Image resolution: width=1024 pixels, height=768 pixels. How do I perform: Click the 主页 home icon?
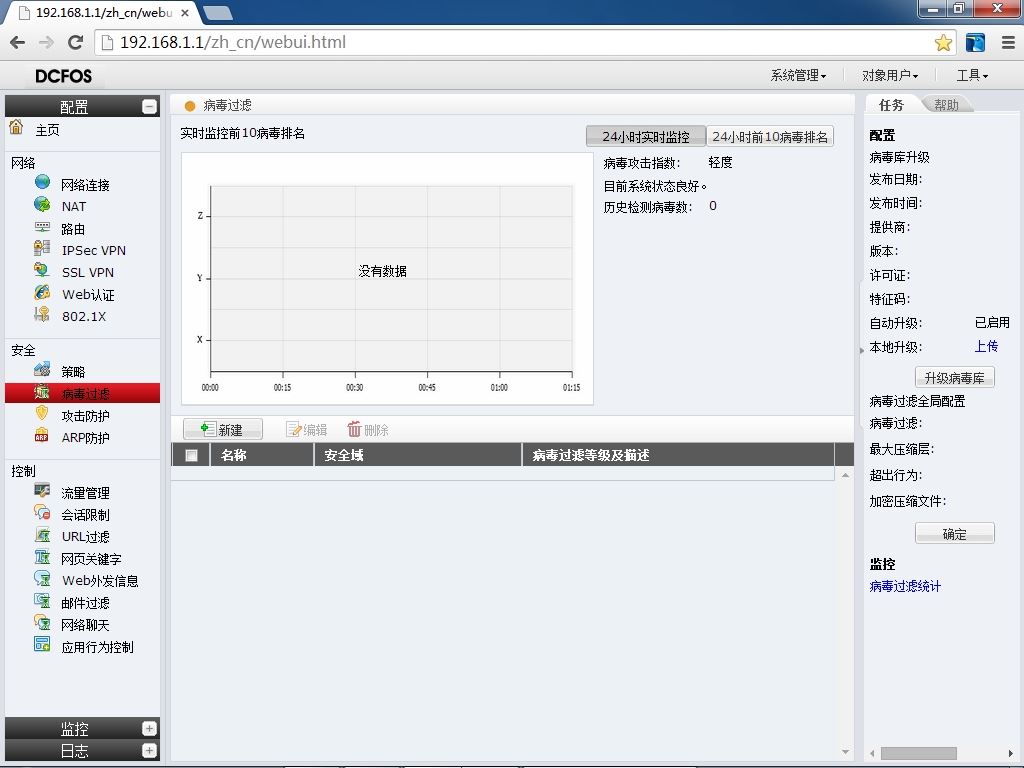coord(16,127)
